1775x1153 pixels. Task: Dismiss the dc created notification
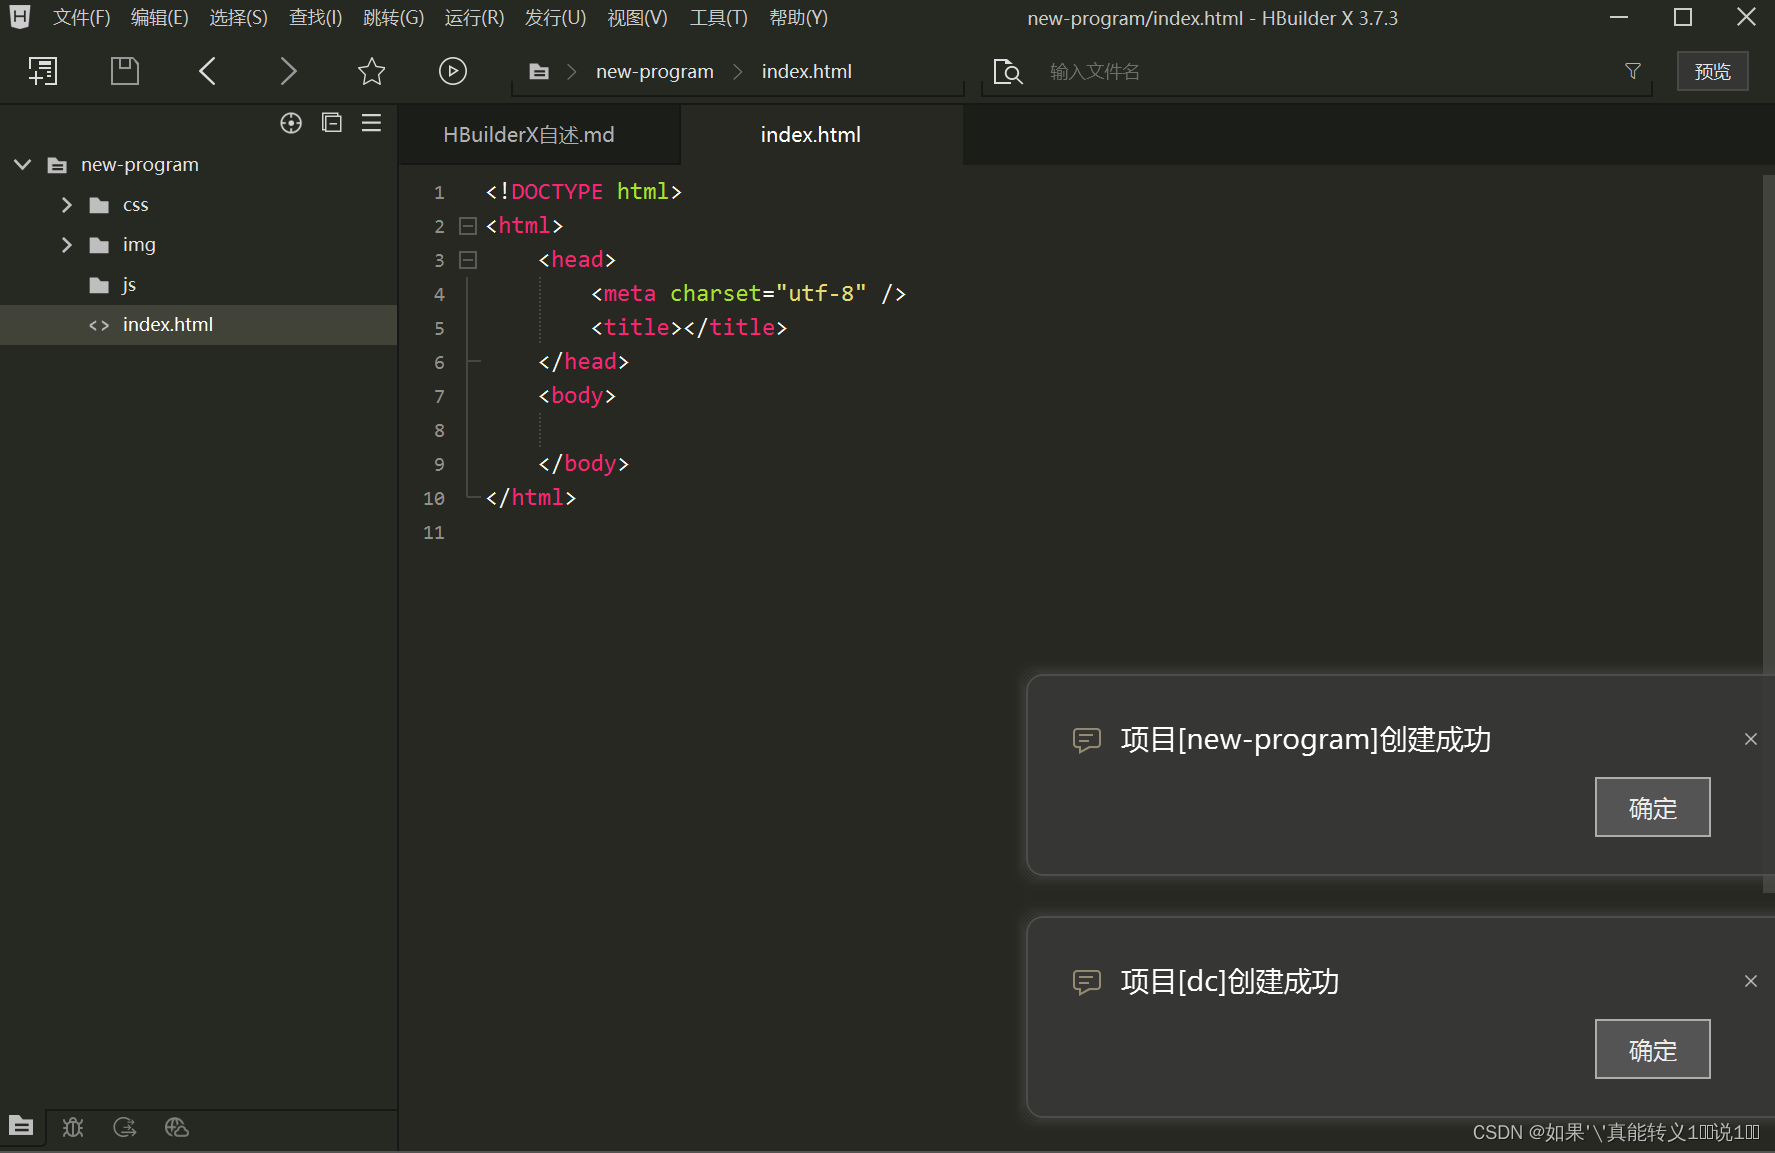(x=1750, y=981)
